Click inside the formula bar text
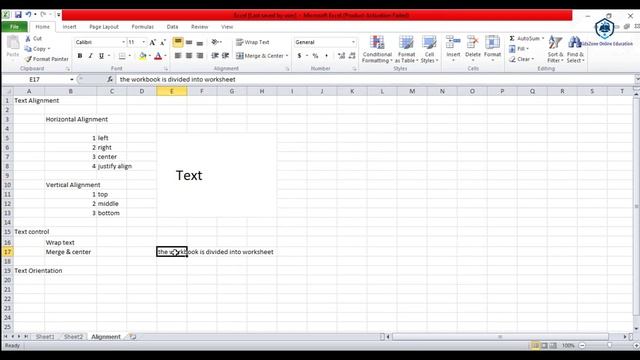This screenshot has height=360, width=640. point(178,79)
